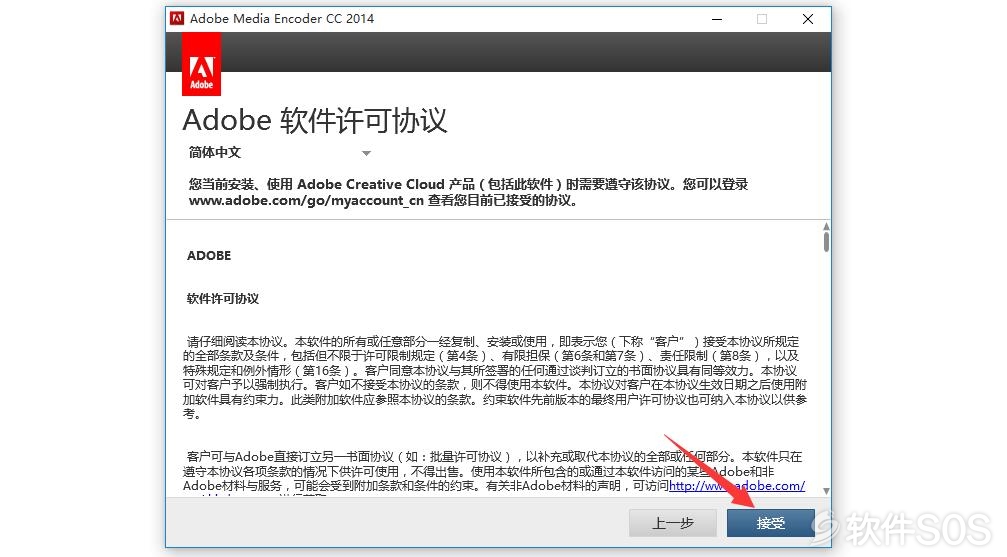The height and width of the screenshot is (557, 1007).
Task: Click the red Adobe logo in the header
Action: point(202,65)
